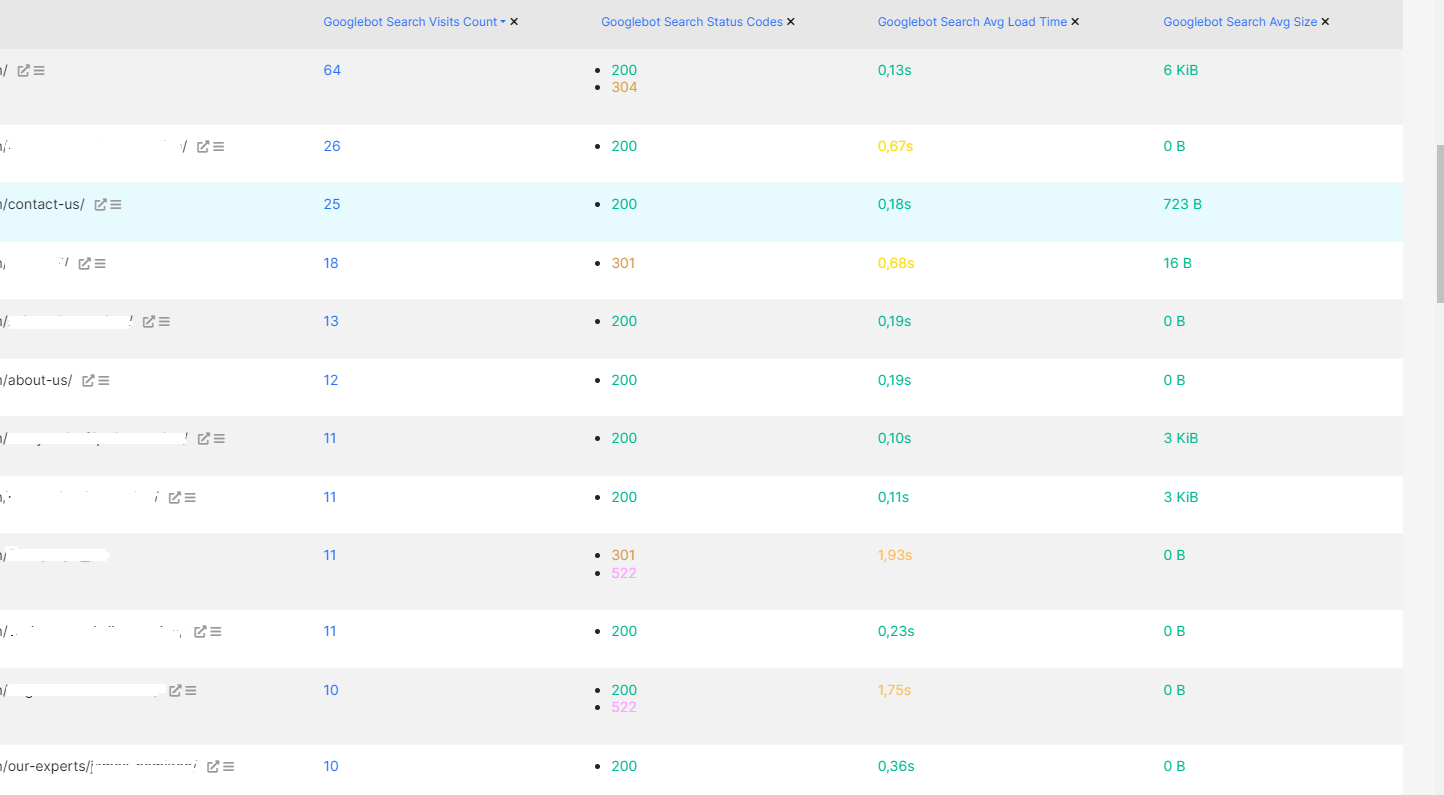Image resolution: width=1444 pixels, height=795 pixels.
Task: Select load time 1,93s
Action: point(895,556)
